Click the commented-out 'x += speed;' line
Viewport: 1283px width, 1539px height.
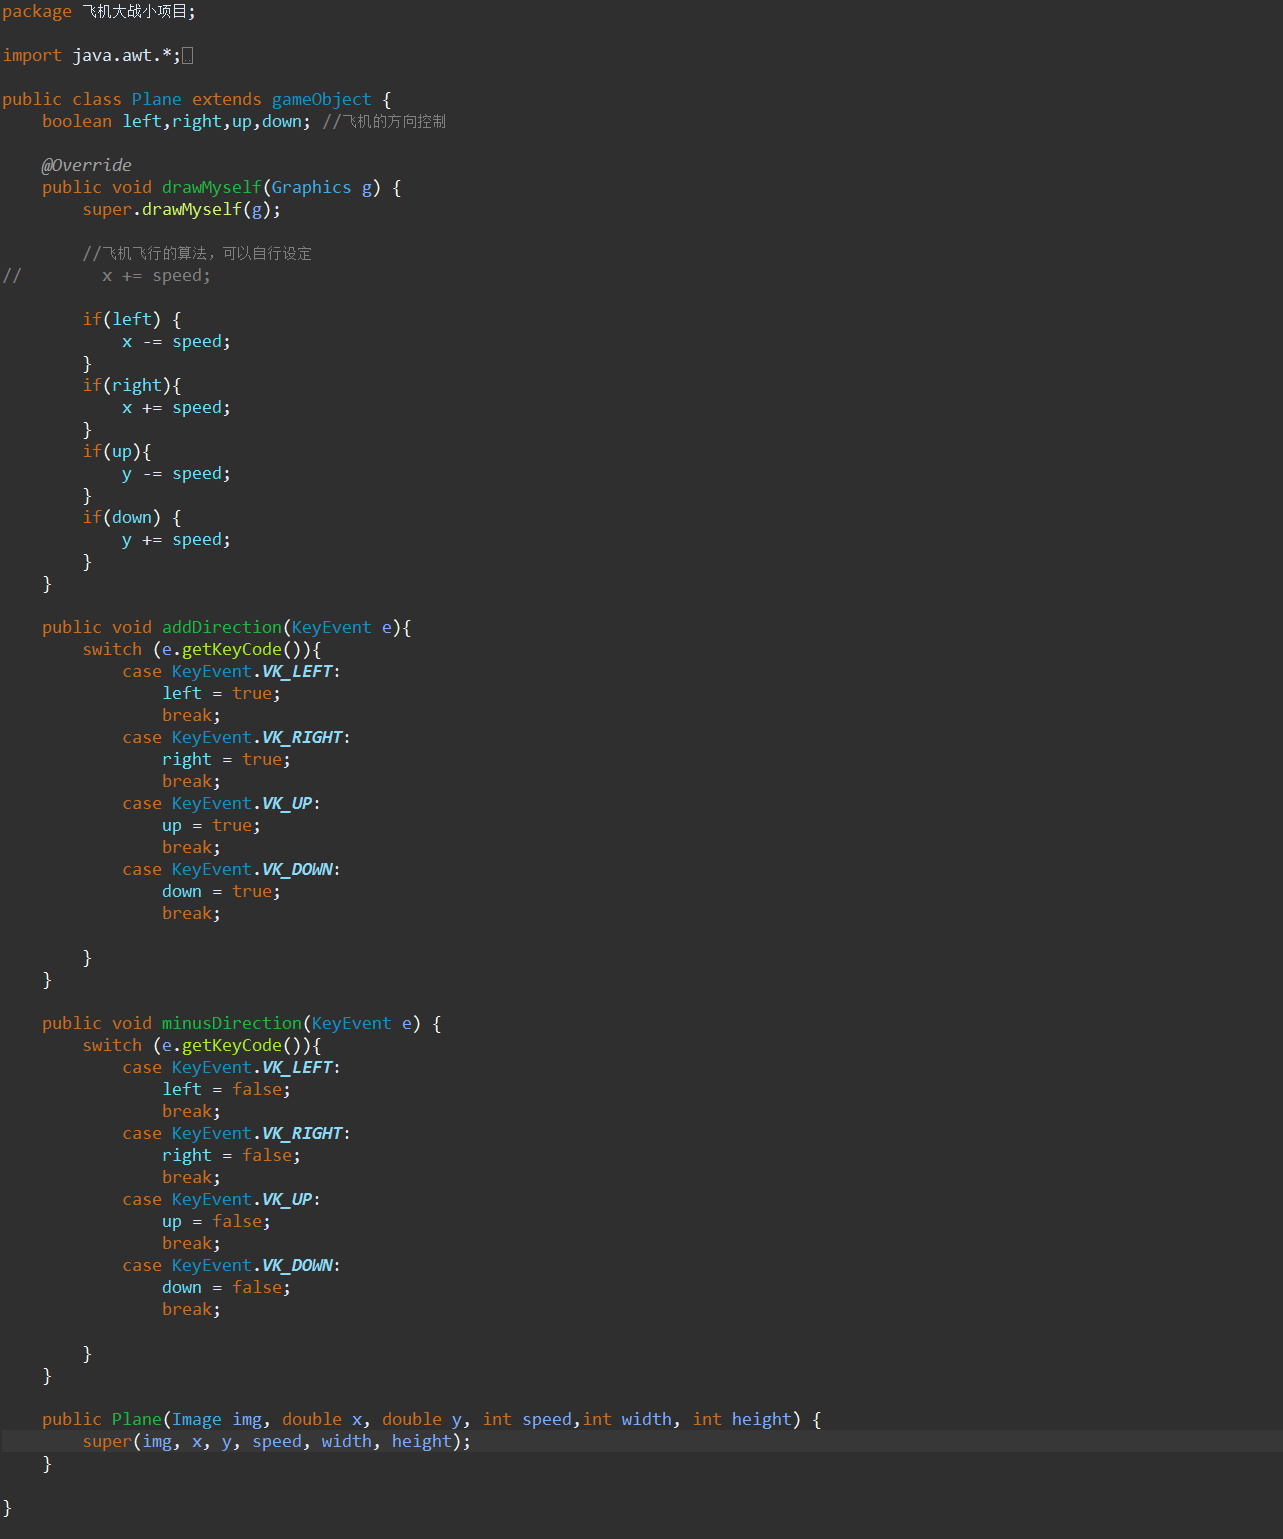(x=157, y=276)
